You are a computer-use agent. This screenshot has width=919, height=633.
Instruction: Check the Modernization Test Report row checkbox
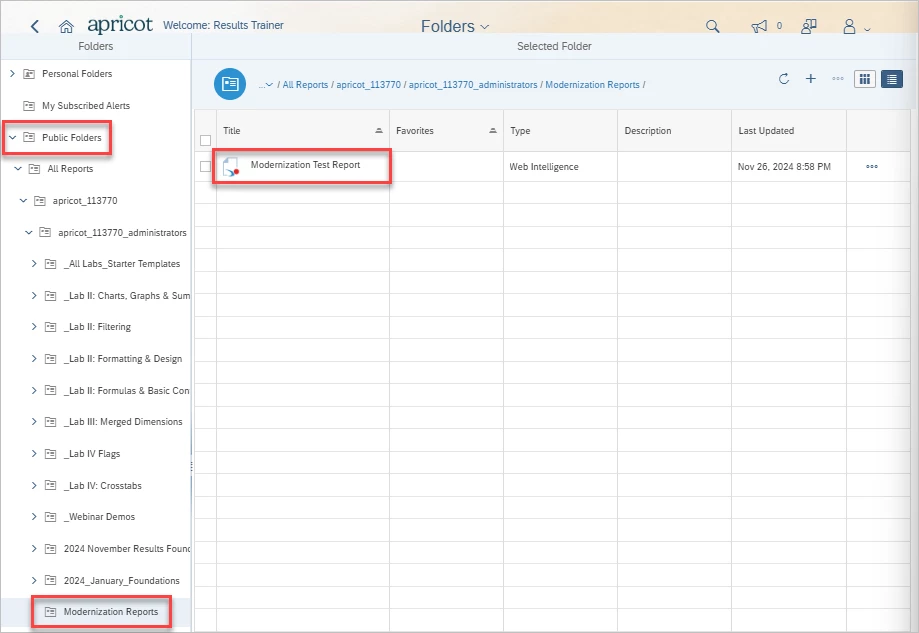[x=205, y=166]
